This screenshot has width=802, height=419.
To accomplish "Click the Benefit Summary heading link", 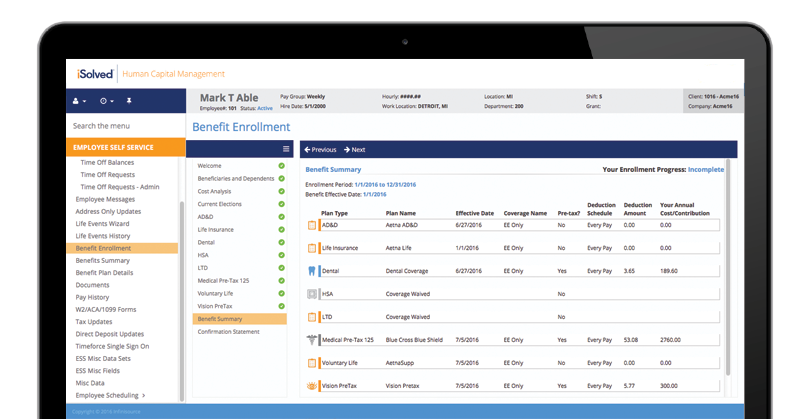I will point(333,169).
